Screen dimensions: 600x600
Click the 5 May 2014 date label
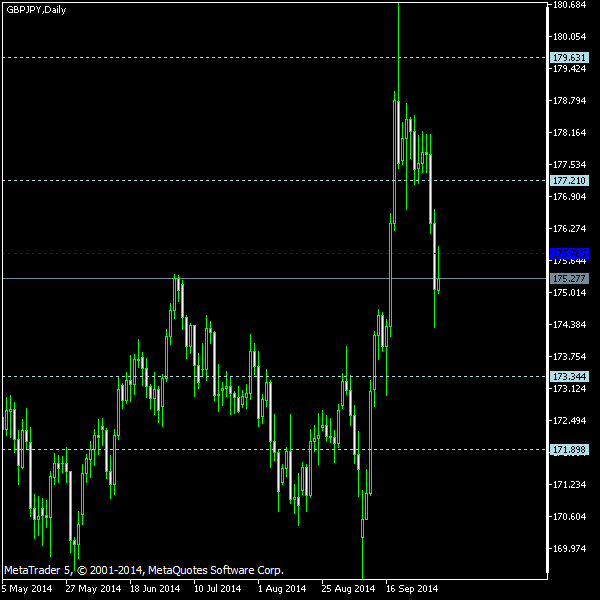click(27, 589)
